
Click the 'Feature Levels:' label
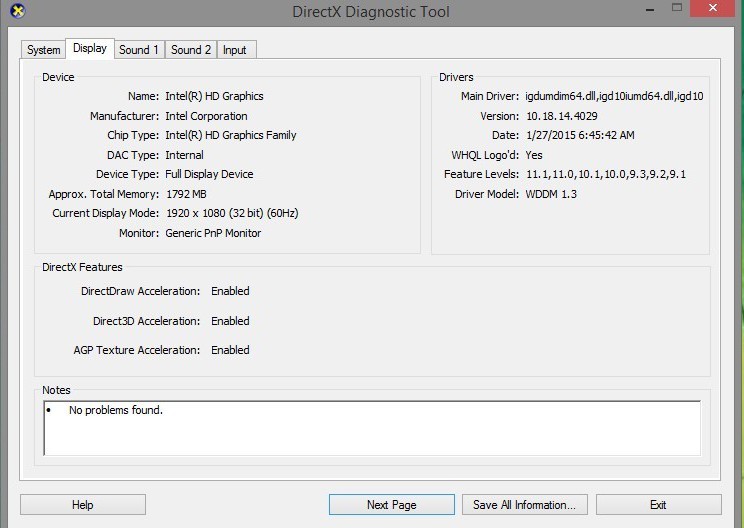[x=481, y=174]
